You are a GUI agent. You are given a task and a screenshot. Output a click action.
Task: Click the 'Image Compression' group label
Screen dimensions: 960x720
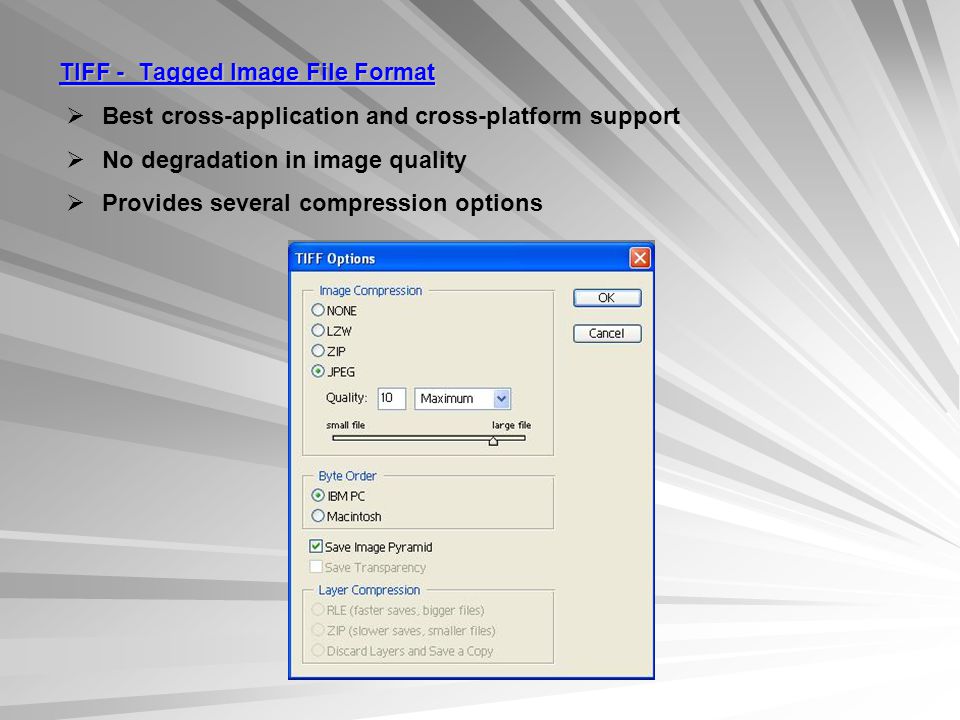point(370,291)
